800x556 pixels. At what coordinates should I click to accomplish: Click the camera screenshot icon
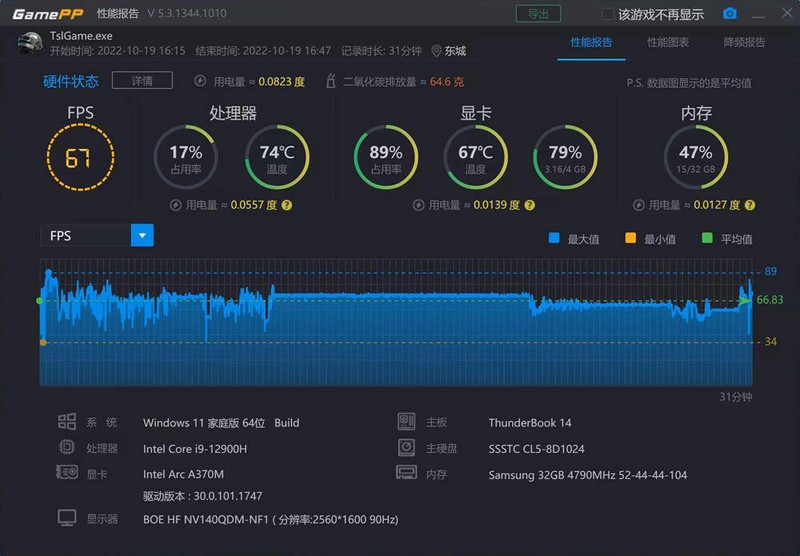pyautogui.click(x=730, y=13)
